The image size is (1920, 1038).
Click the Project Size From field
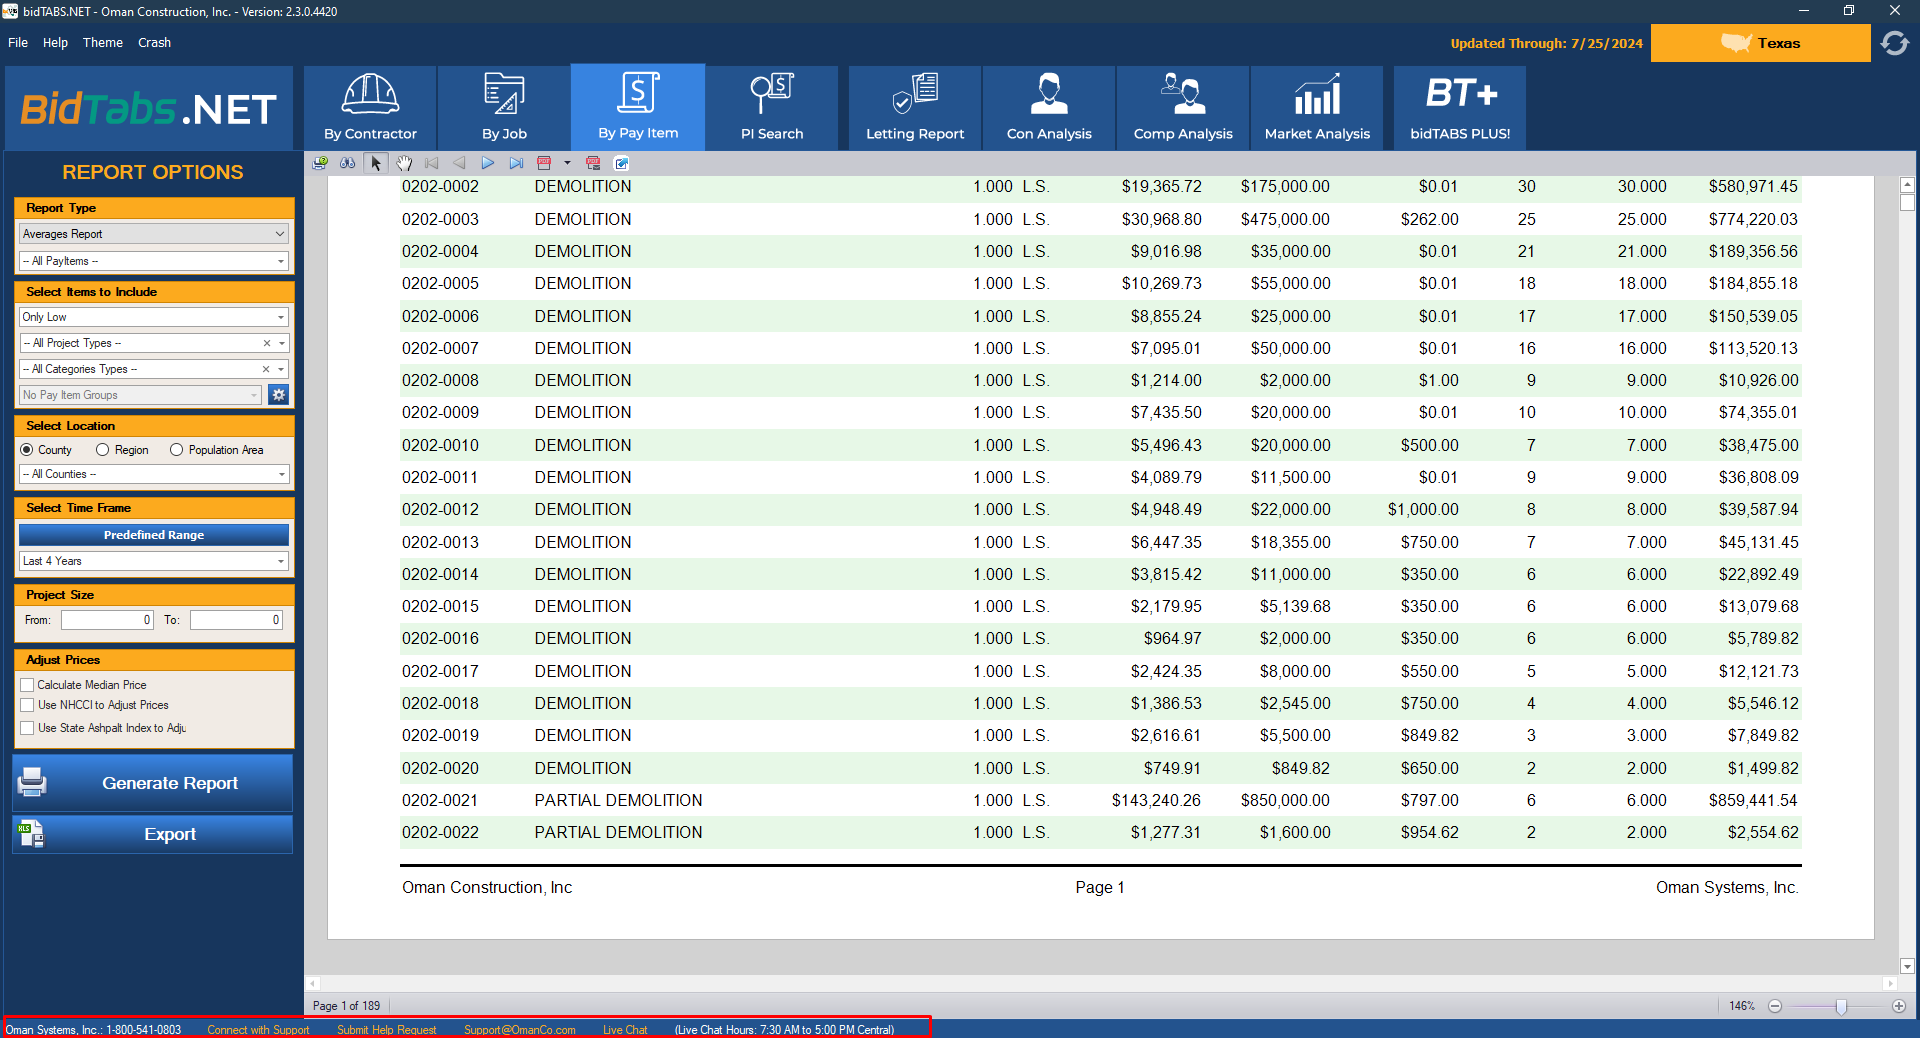107,620
